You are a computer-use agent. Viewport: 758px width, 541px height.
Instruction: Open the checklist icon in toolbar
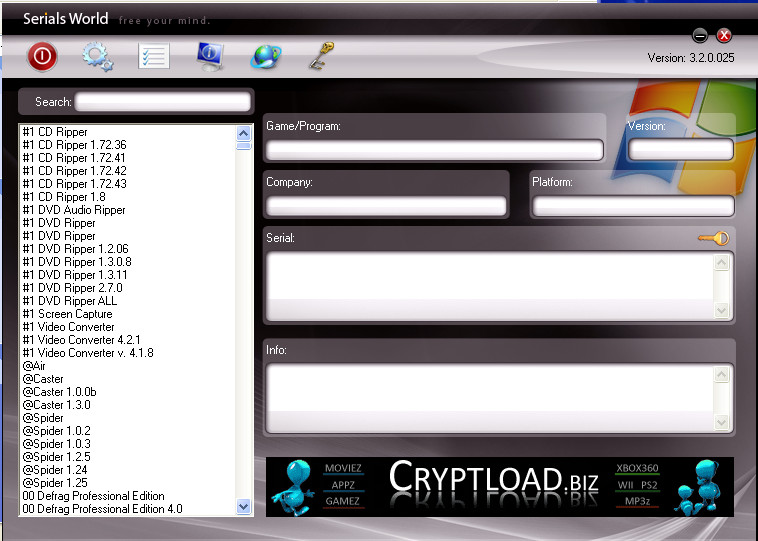(x=154, y=56)
